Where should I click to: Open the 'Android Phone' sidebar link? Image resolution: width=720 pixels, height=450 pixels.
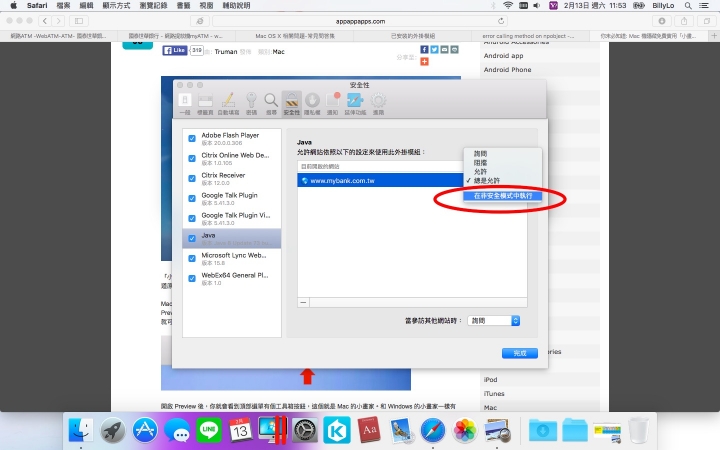507,70
